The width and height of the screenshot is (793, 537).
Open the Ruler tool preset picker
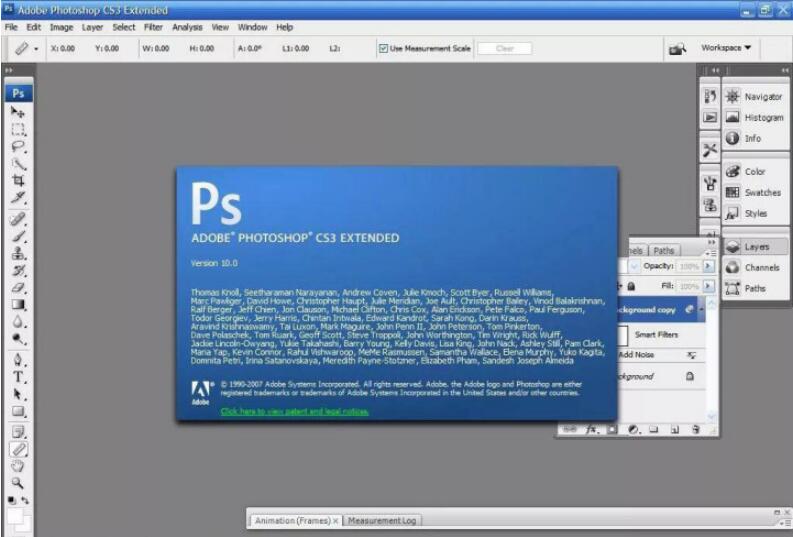[36, 49]
